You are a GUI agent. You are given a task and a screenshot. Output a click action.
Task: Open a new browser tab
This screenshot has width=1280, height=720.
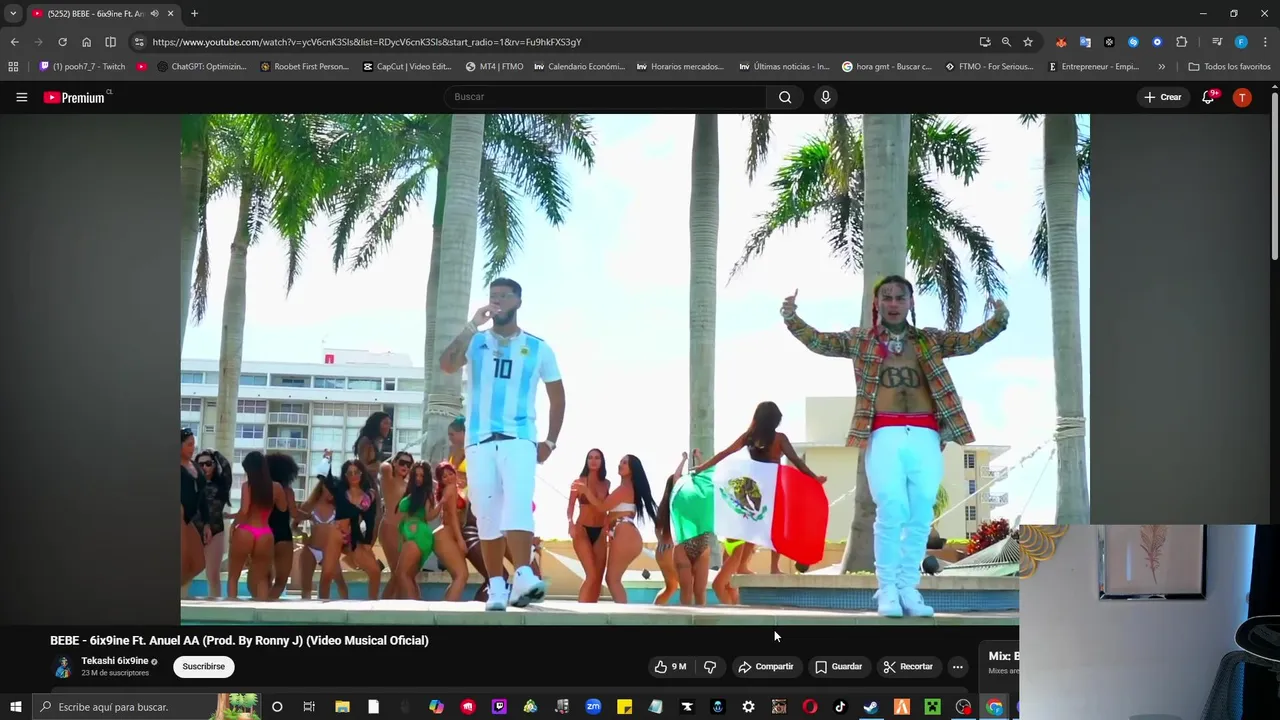click(194, 13)
